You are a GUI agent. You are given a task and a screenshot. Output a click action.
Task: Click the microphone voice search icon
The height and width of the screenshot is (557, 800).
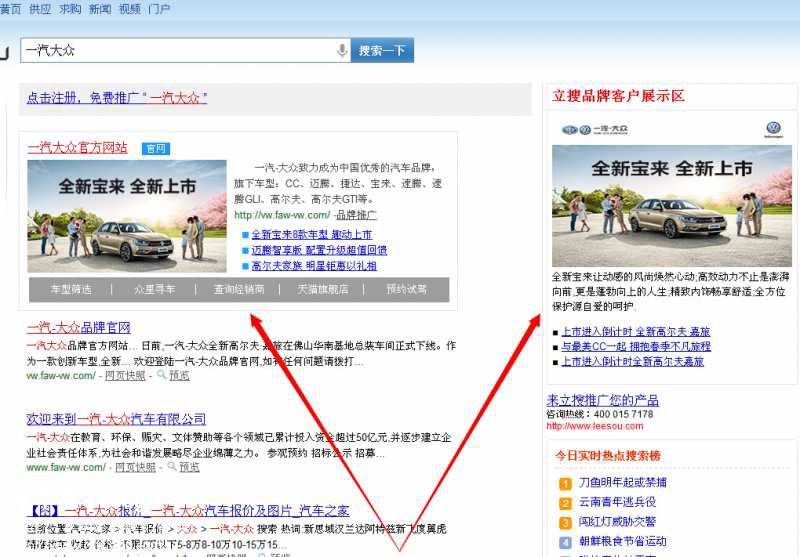pyautogui.click(x=342, y=50)
